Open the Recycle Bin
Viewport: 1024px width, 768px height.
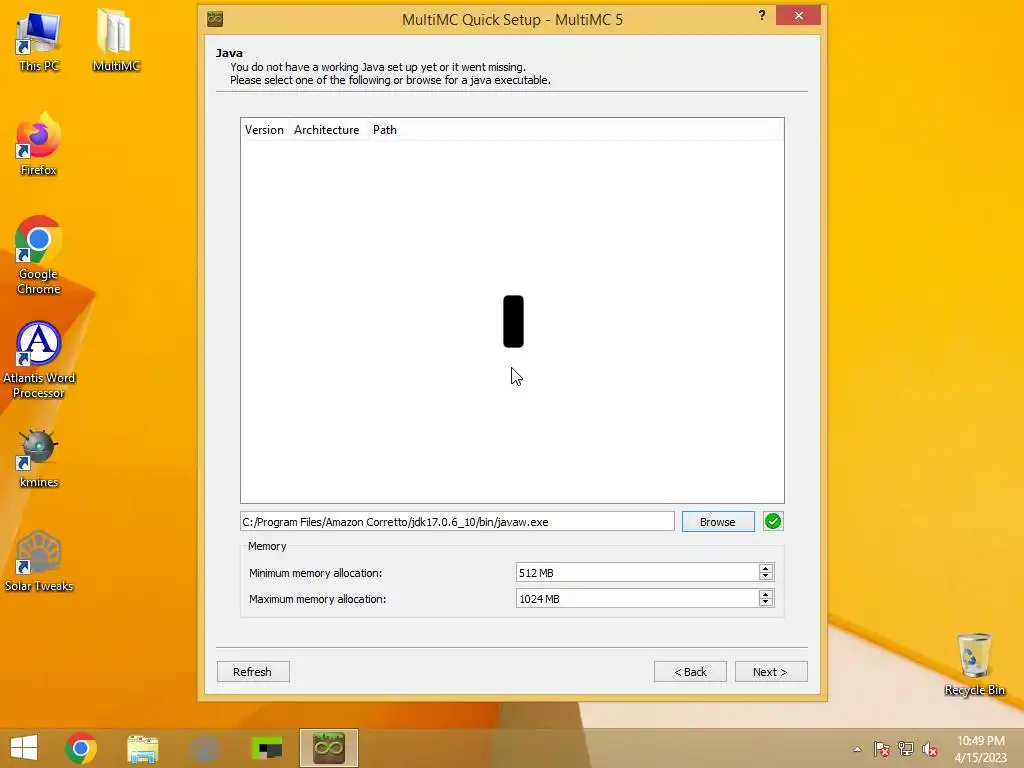pos(974,664)
